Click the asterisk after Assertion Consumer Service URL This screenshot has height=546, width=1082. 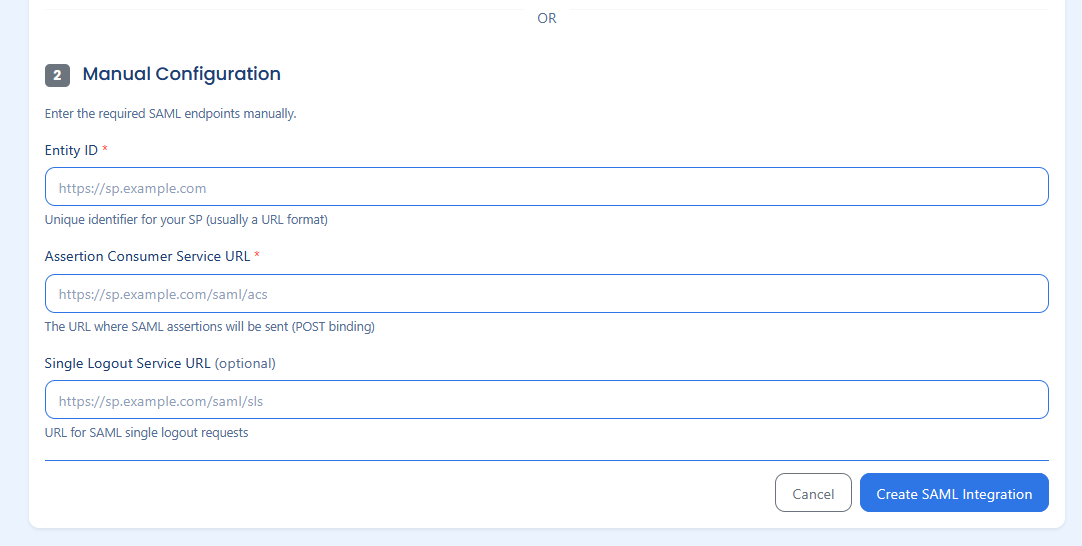(x=257, y=255)
